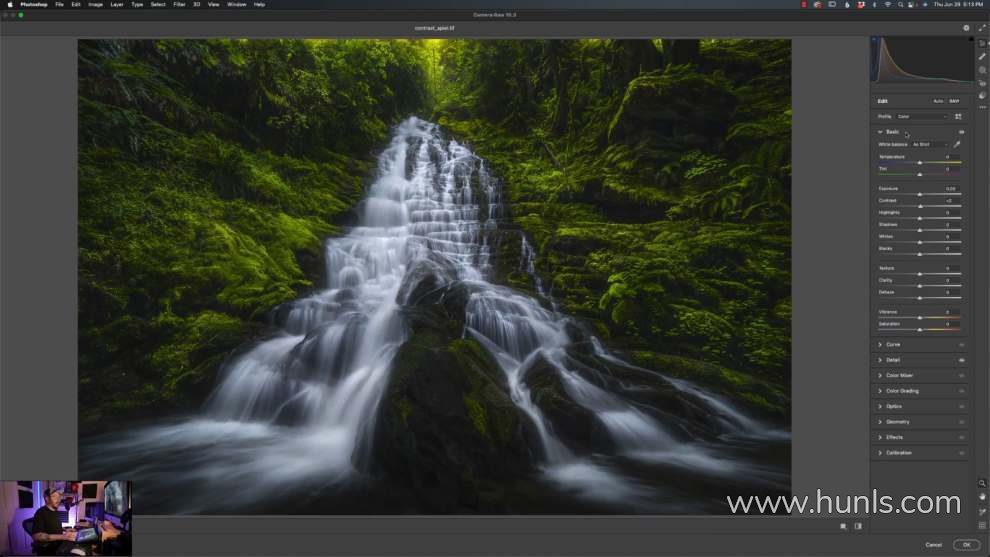The width and height of the screenshot is (990, 557).
Task: Click the webcam presenter thumbnail
Action: coord(66,518)
